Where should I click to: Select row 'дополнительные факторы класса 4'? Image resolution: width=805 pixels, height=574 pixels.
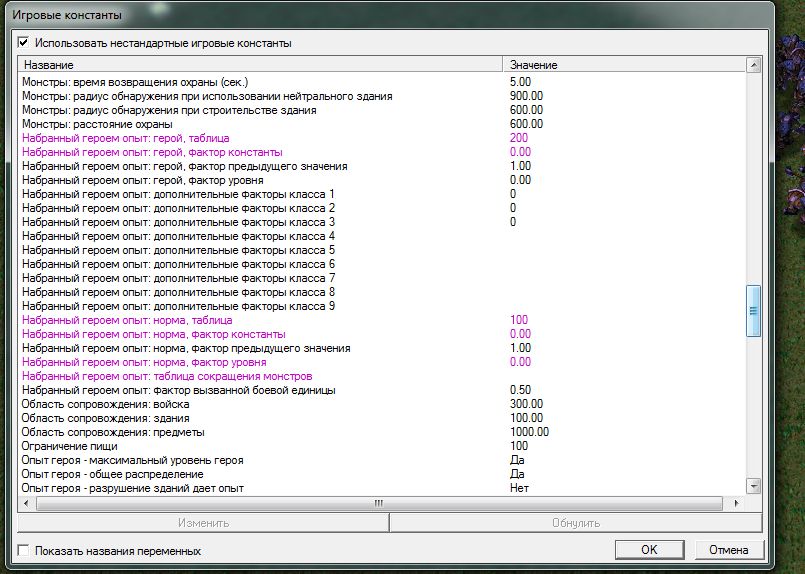point(382,236)
